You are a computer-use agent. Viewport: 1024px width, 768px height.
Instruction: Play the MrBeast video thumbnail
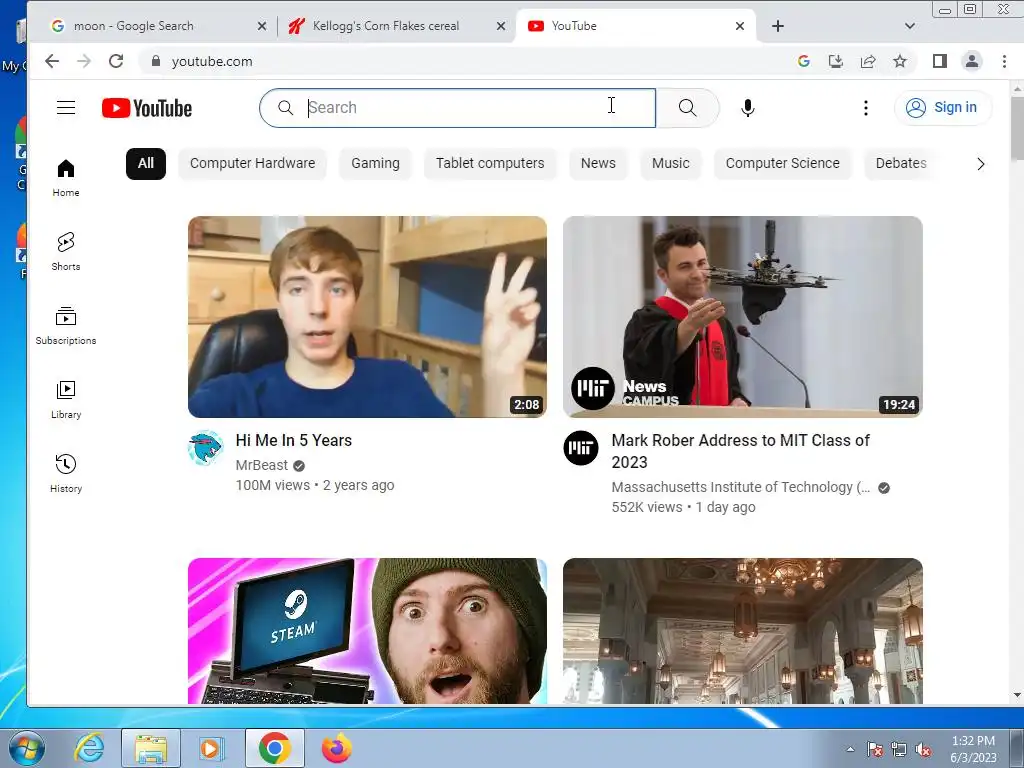pos(368,317)
